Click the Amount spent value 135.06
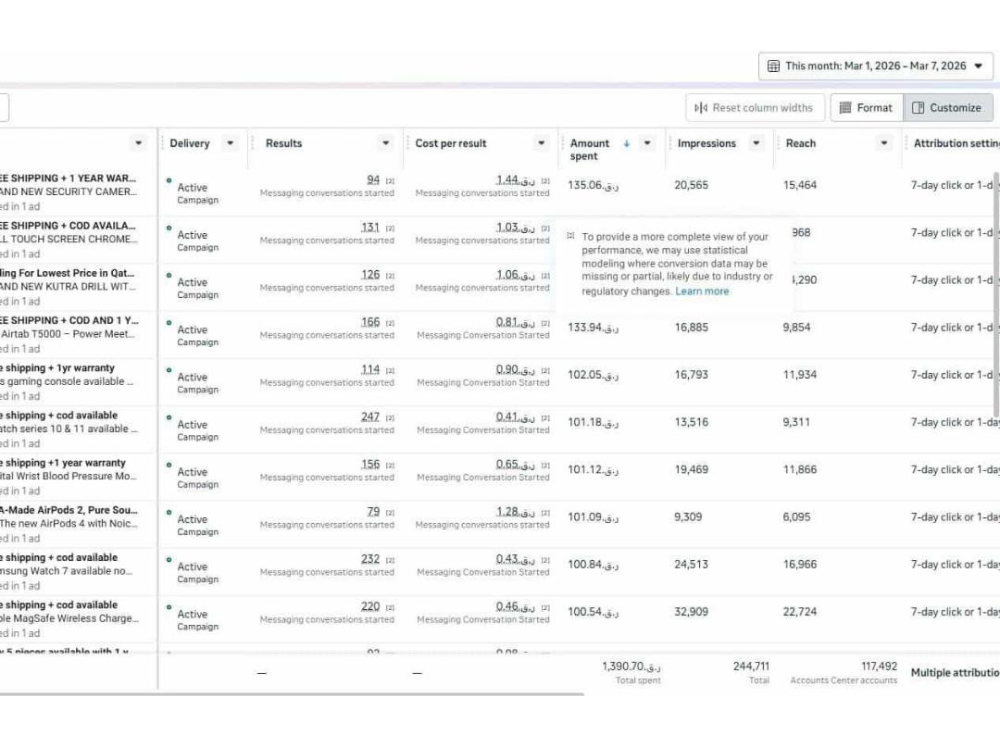This screenshot has width=1000, height=750. click(593, 185)
